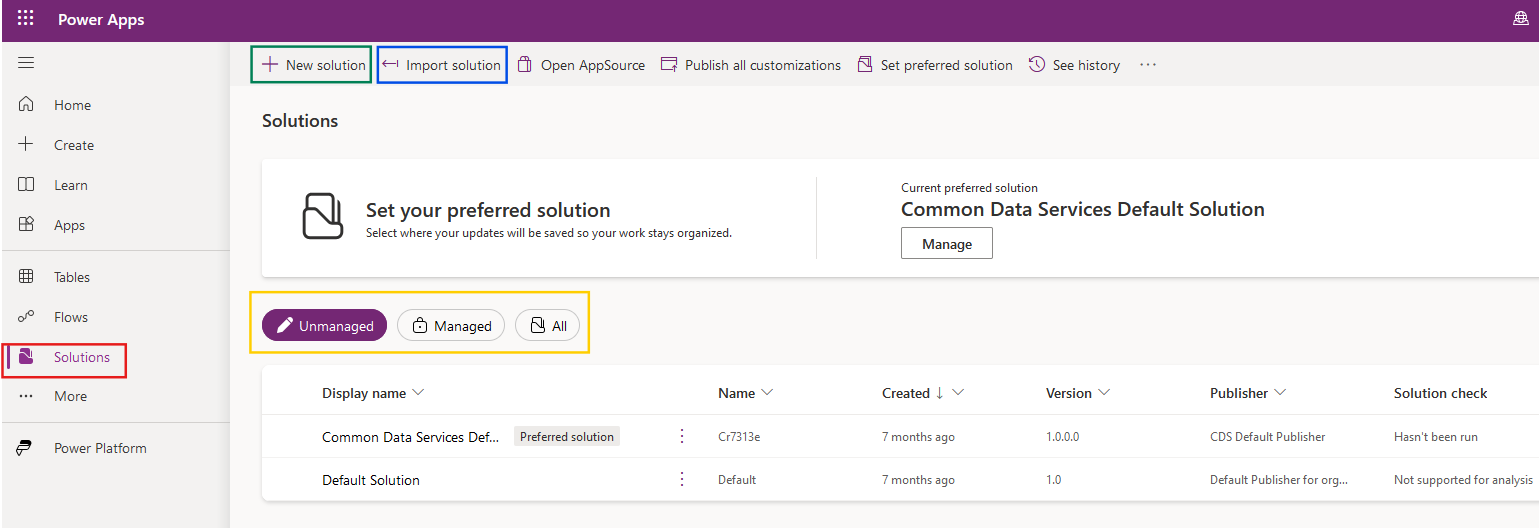Screen dimensions: 1539x528
Task: Click the Power Apps title
Action: [101, 20]
